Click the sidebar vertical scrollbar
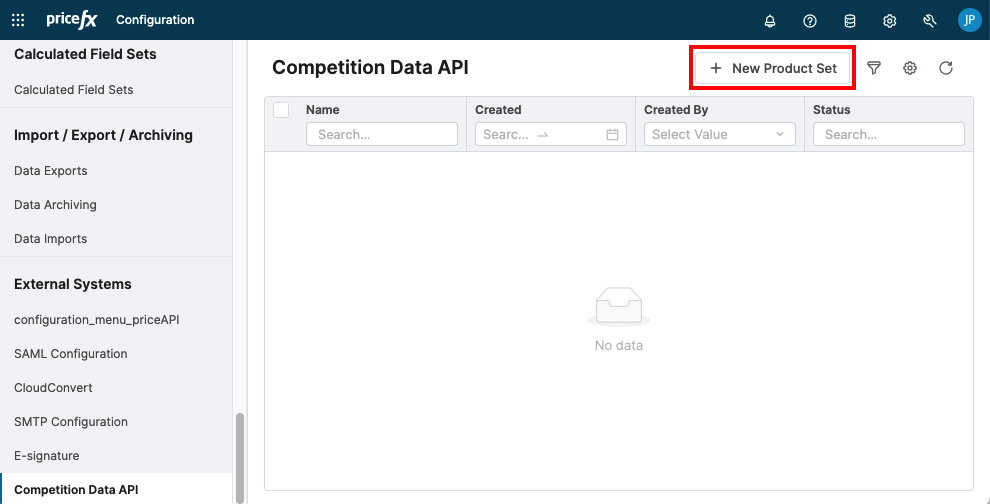The height and width of the screenshot is (504, 990). [239, 456]
